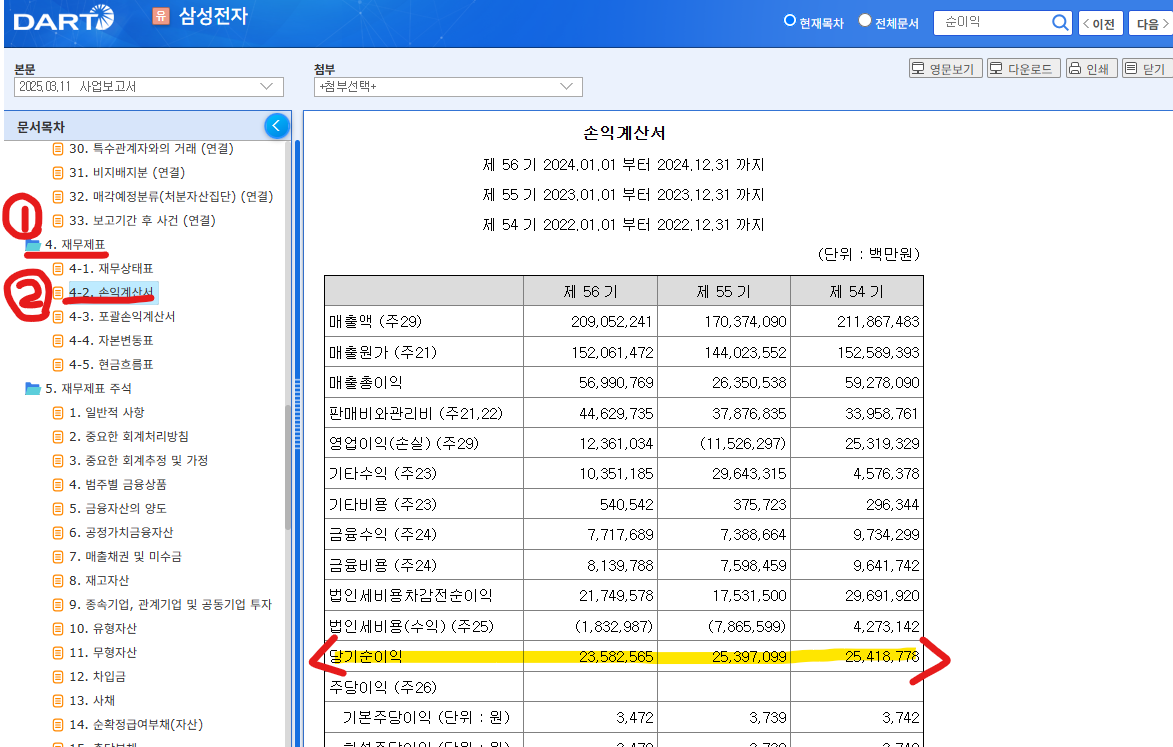Select 4-5. 현금흐름표 in the document tree
This screenshot has height=747, width=1173.
(x=111, y=364)
